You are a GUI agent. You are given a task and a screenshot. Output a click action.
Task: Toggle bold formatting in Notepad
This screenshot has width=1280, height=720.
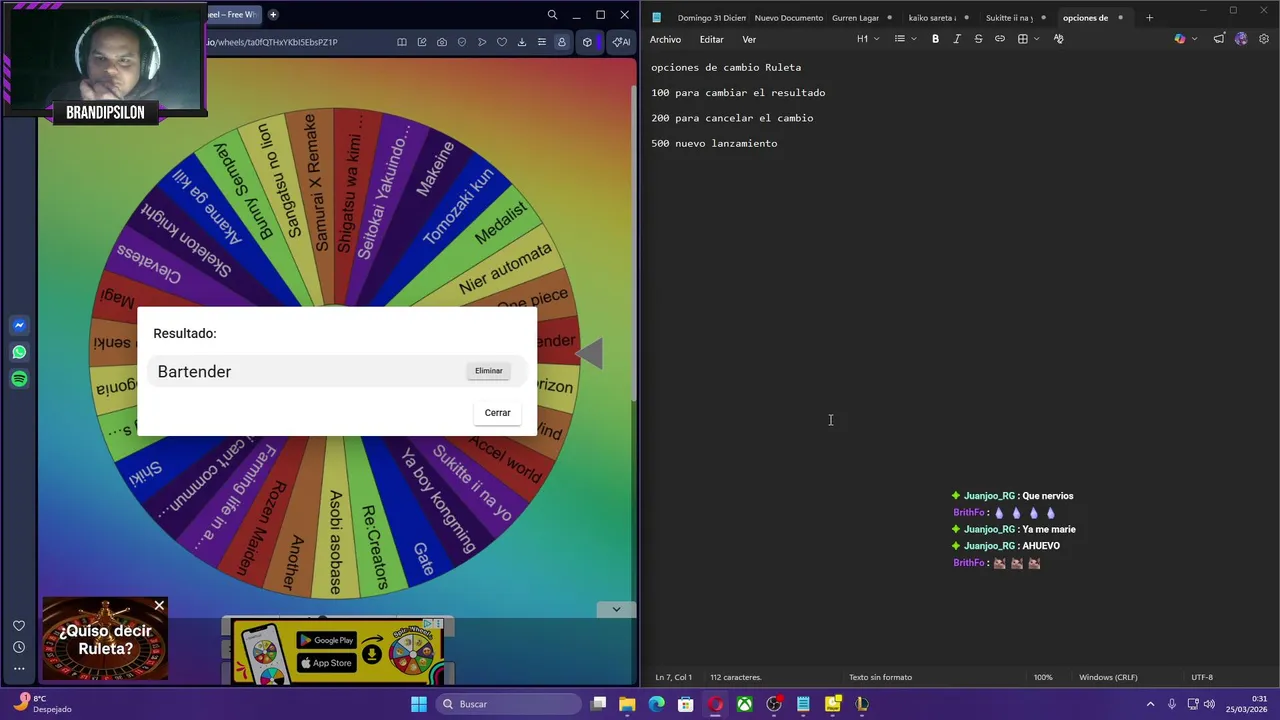pyautogui.click(x=935, y=39)
